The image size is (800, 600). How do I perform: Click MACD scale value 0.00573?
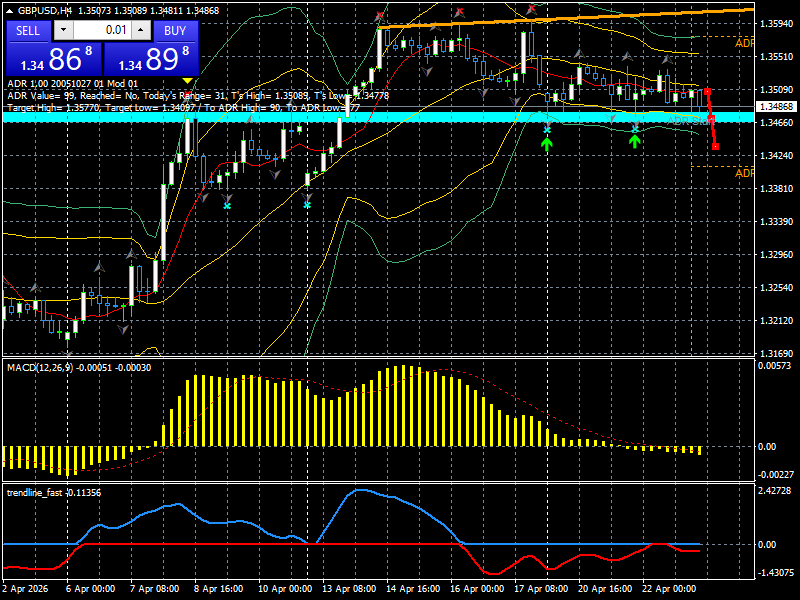tap(774, 365)
